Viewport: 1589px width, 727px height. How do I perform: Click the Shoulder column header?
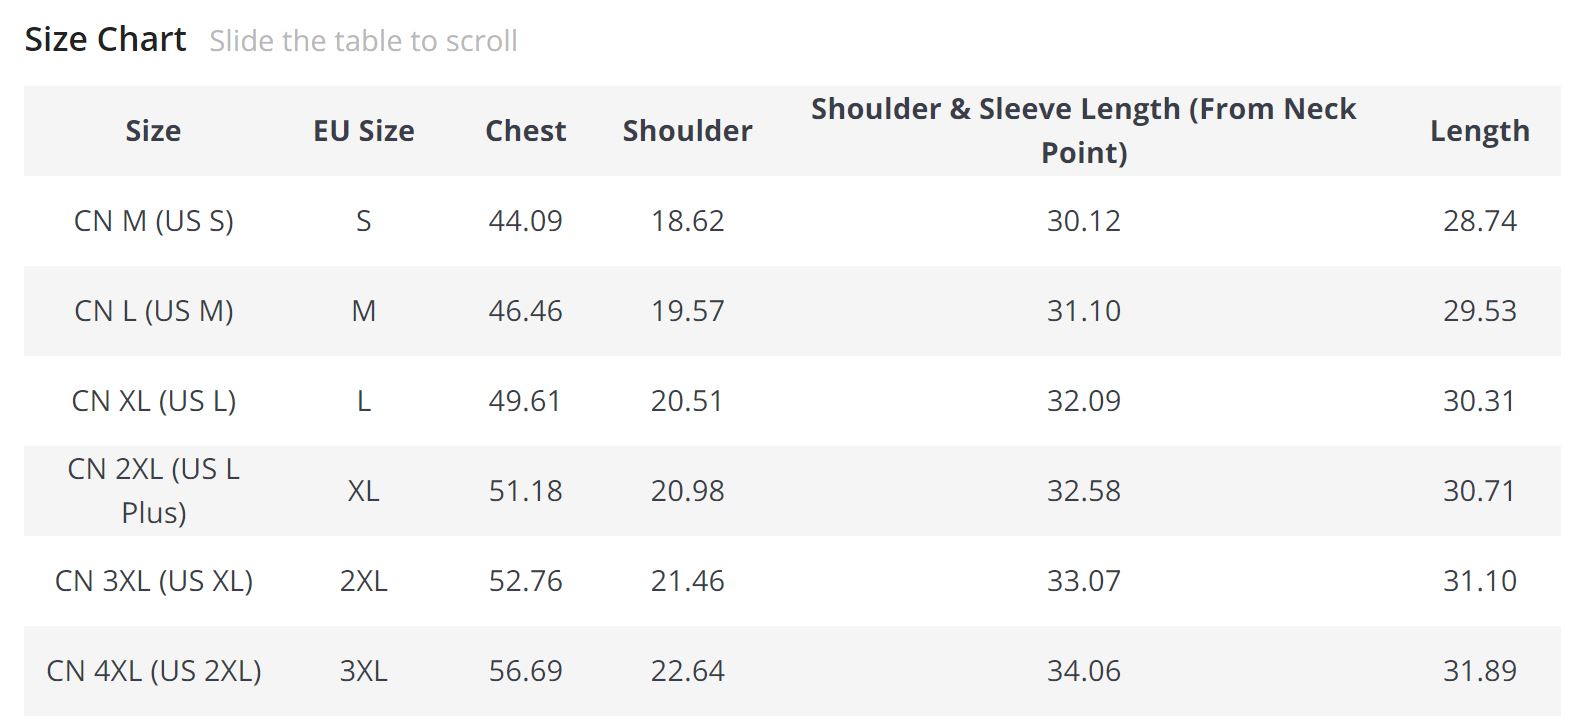pyautogui.click(x=687, y=131)
